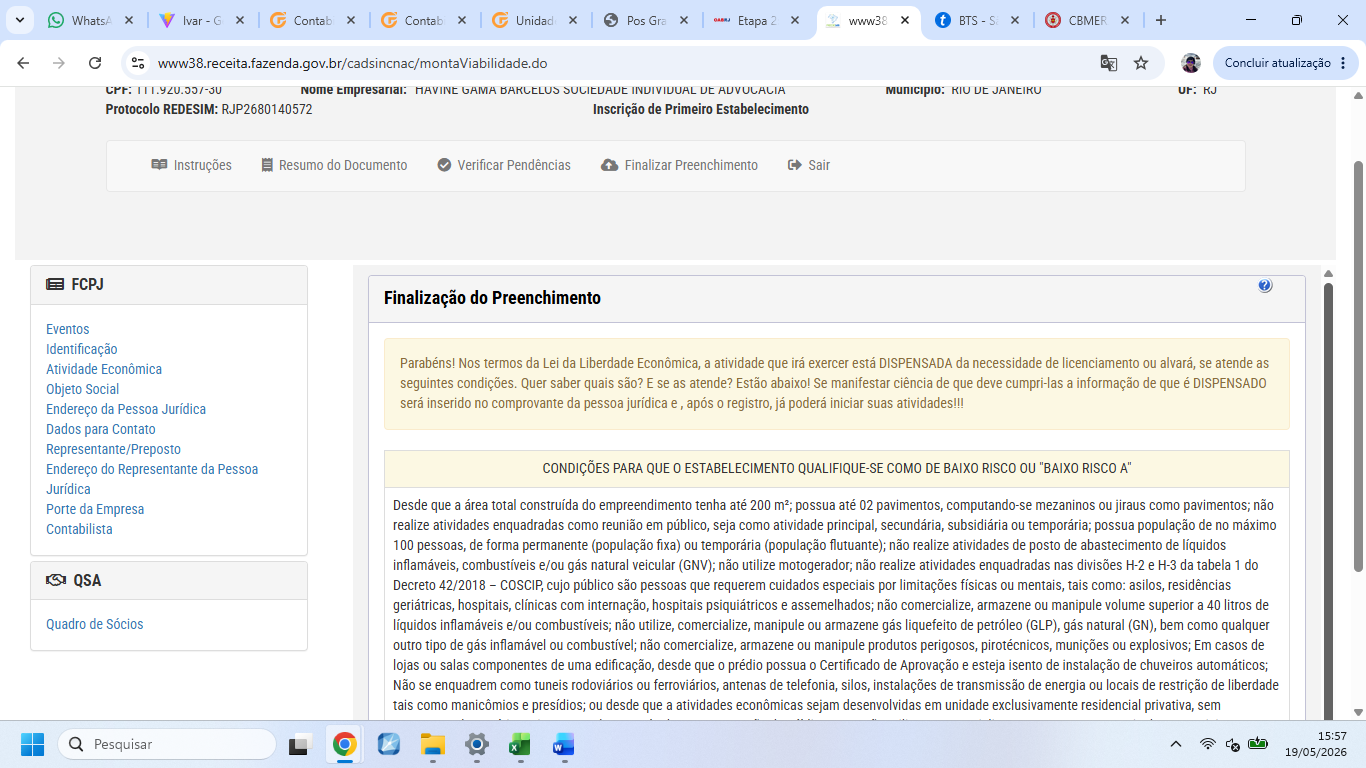1366x768 pixels.
Task: Open the Representante/Preposto link
Action: coord(114,449)
